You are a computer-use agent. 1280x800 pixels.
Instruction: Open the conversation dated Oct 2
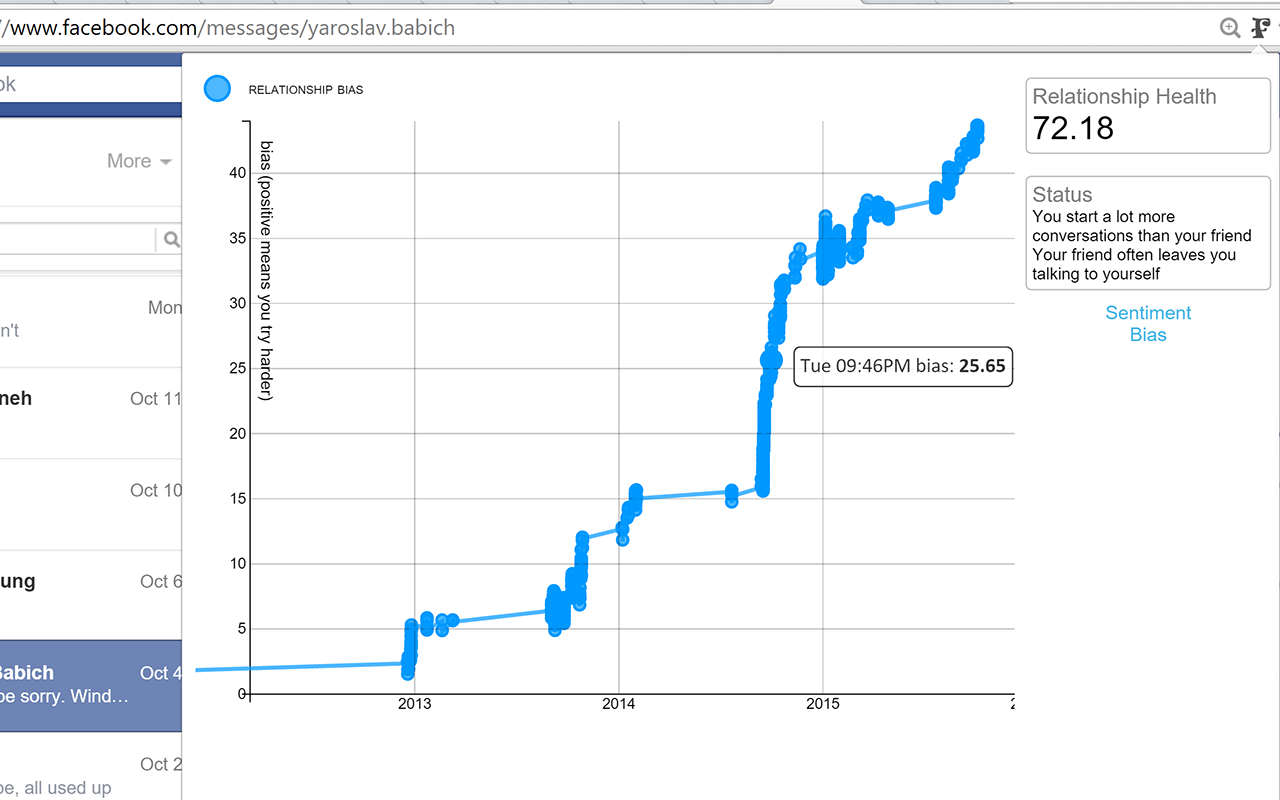coord(91,766)
